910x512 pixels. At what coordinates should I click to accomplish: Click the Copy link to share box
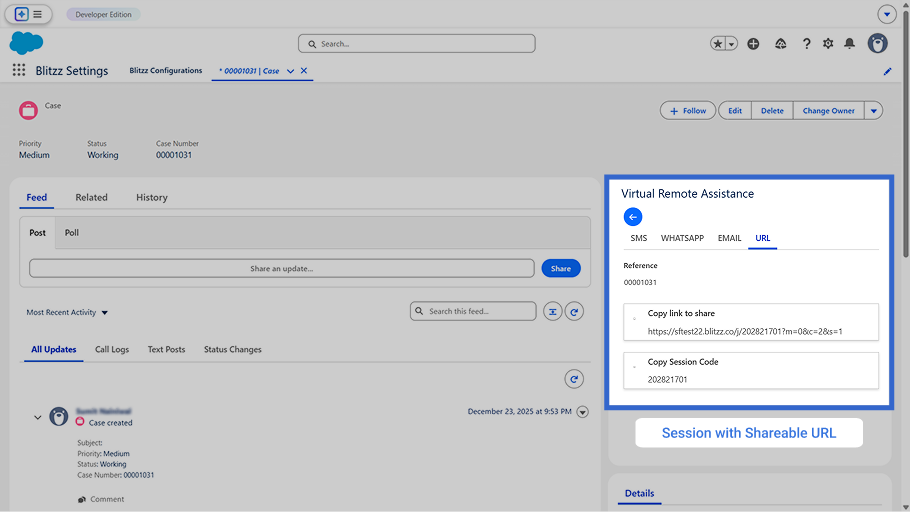point(750,322)
